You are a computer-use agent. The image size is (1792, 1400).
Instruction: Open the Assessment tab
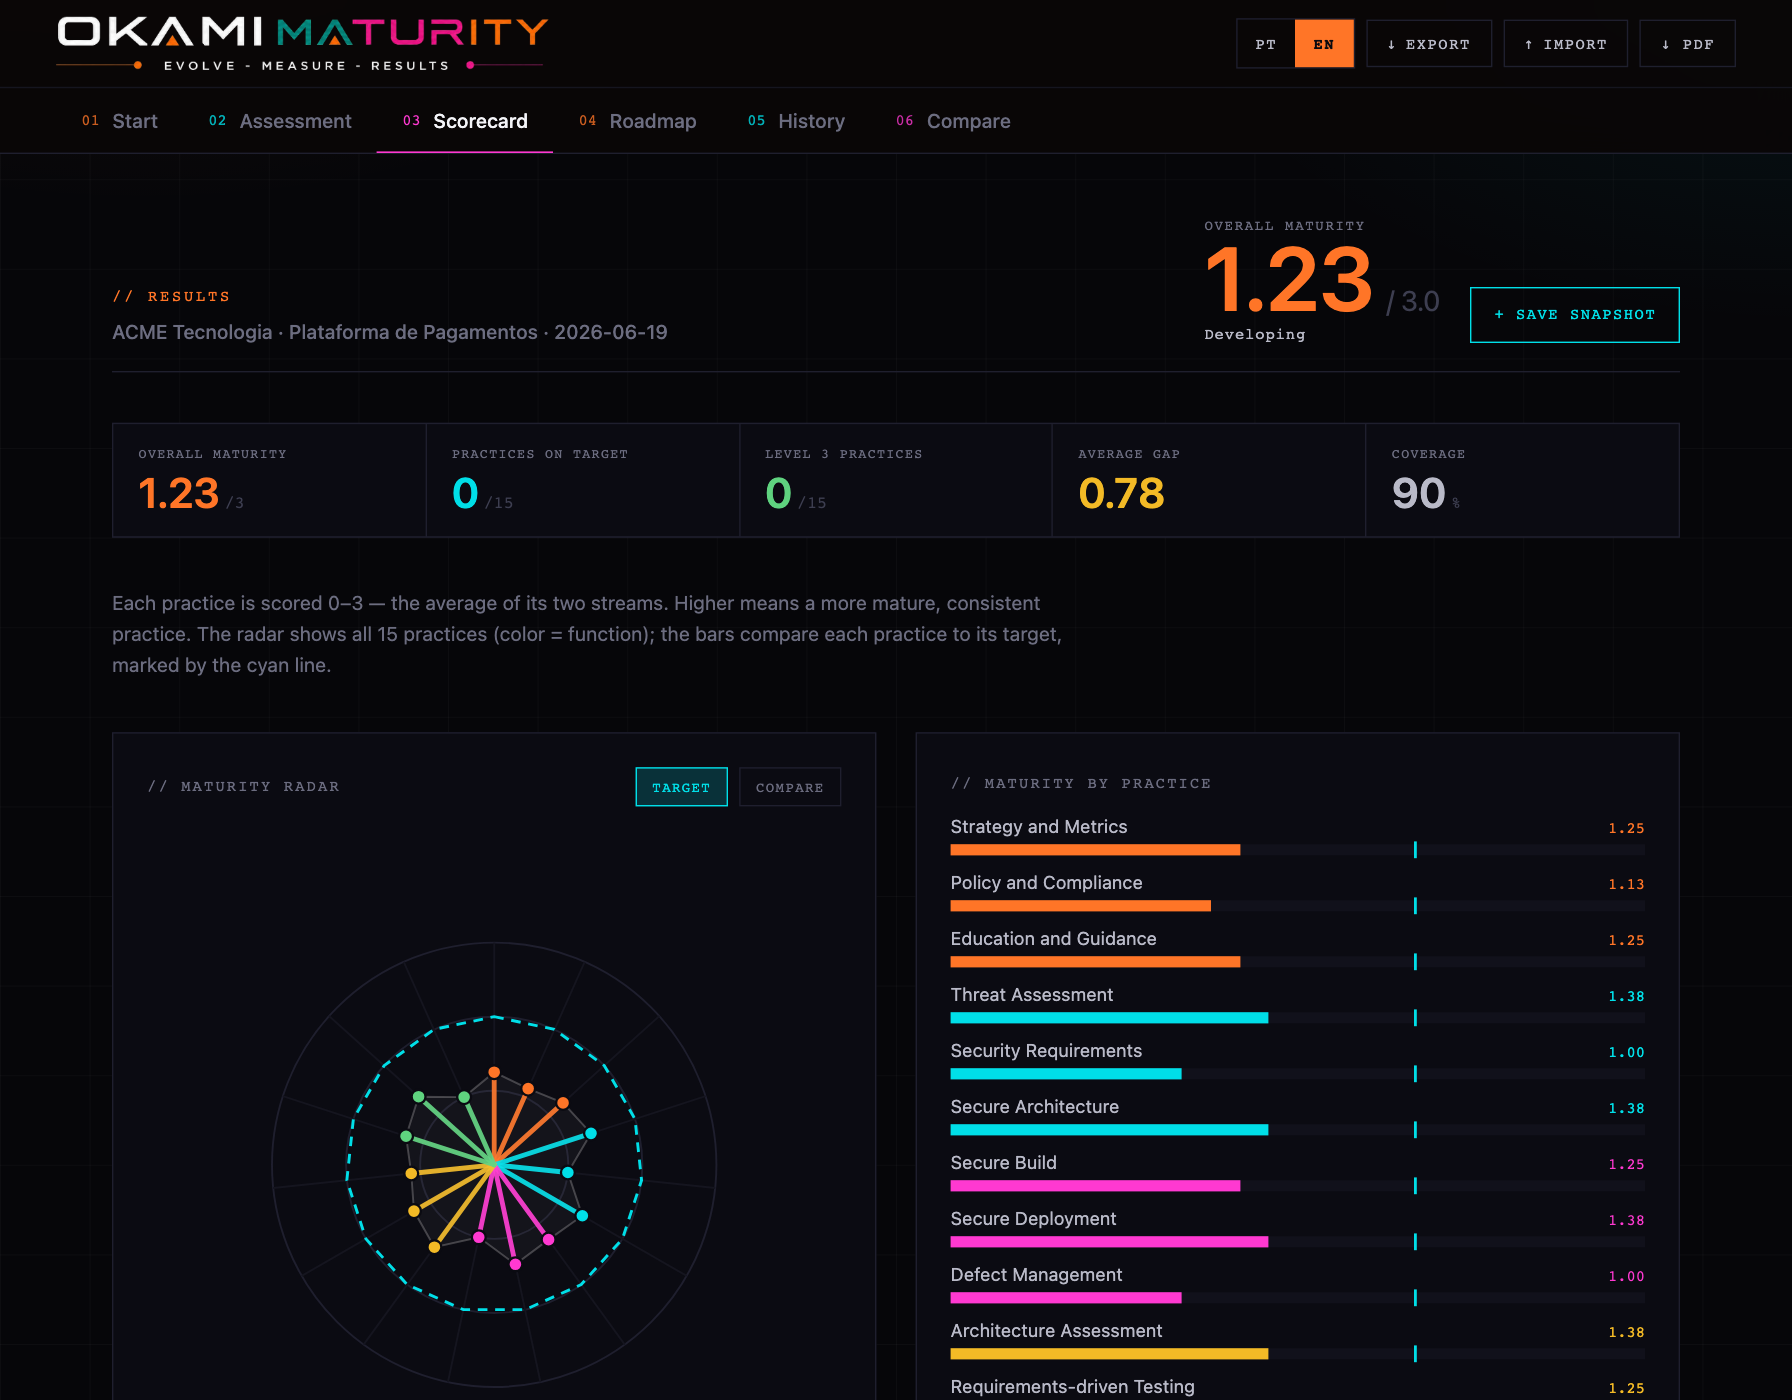click(280, 121)
